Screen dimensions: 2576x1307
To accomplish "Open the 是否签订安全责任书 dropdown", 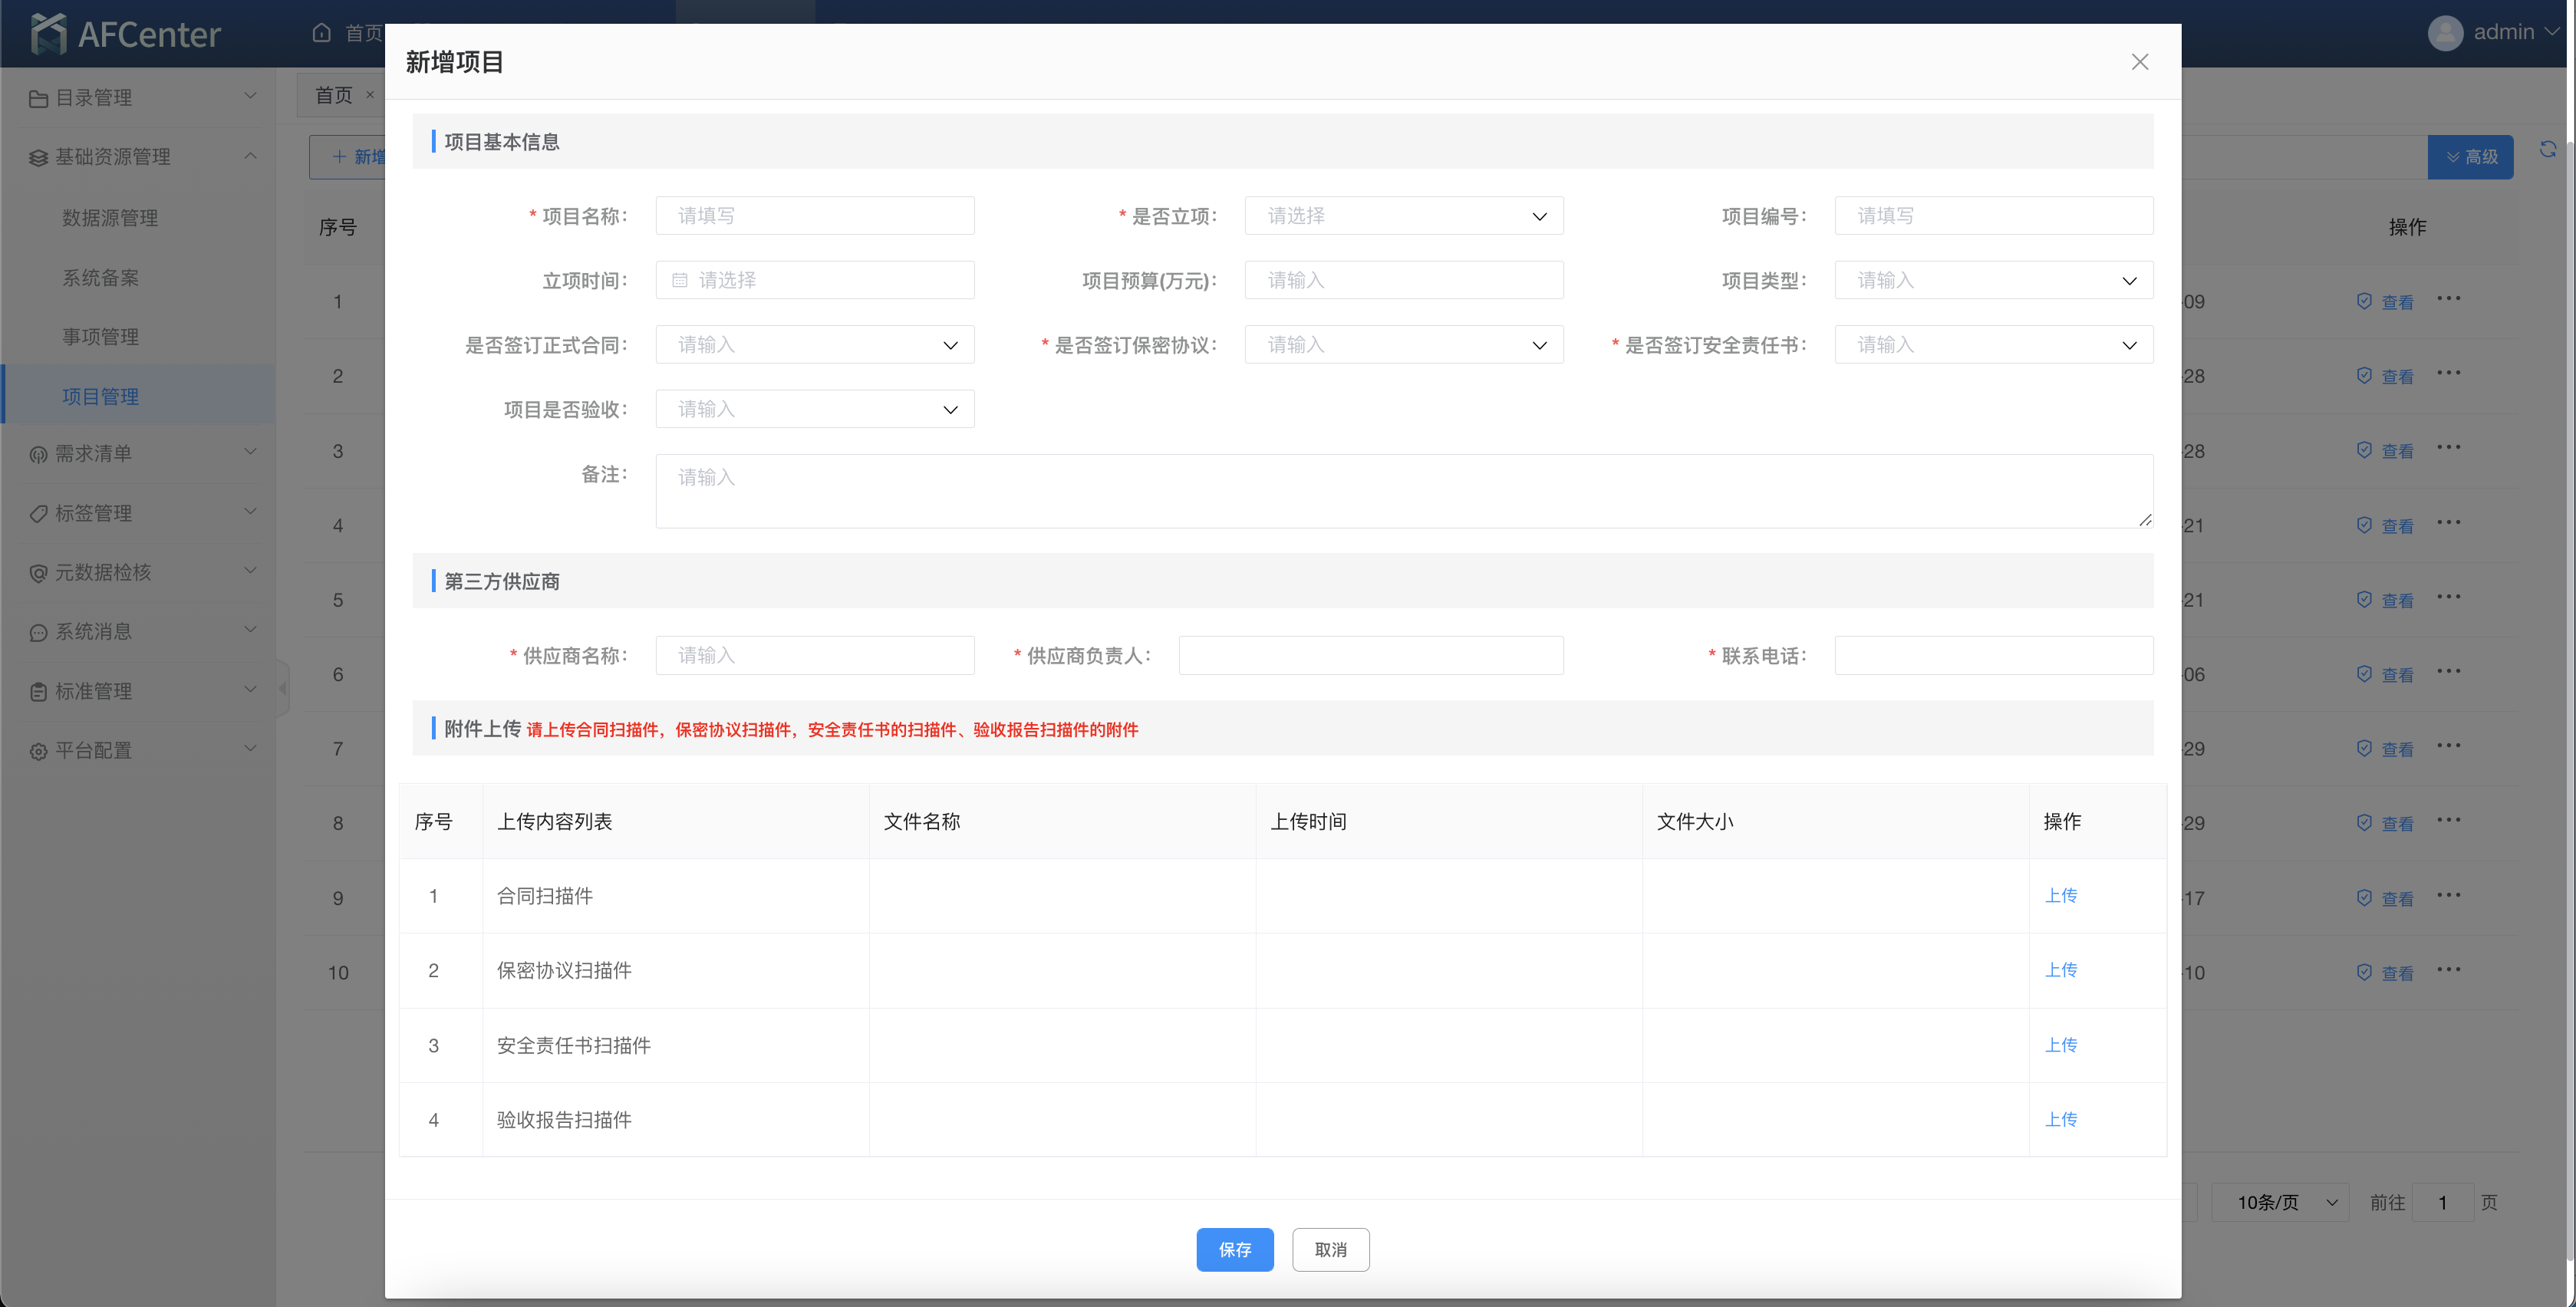I will (1993, 345).
